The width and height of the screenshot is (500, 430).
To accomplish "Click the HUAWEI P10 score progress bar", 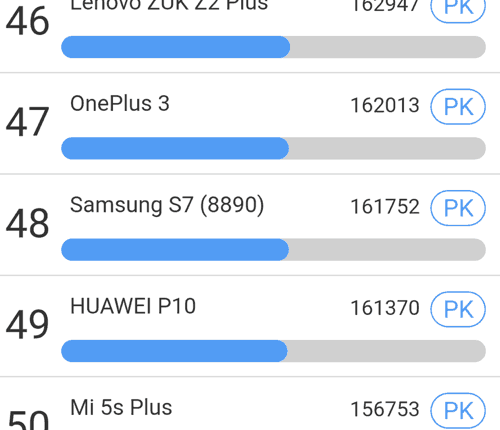I will (273, 351).
